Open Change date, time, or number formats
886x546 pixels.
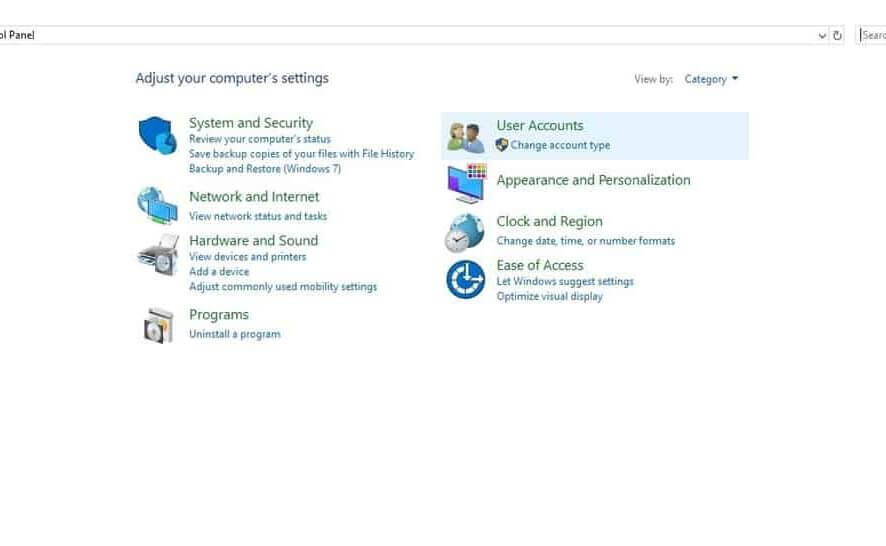585,241
